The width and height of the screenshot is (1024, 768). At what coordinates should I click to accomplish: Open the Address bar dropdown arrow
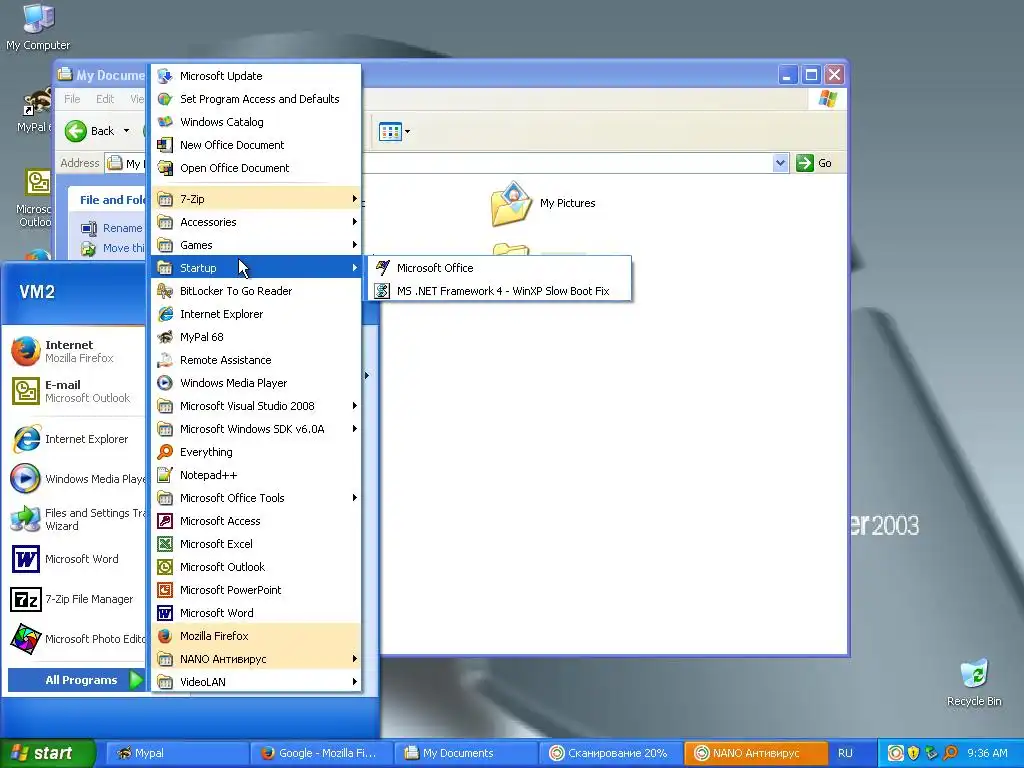point(780,163)
